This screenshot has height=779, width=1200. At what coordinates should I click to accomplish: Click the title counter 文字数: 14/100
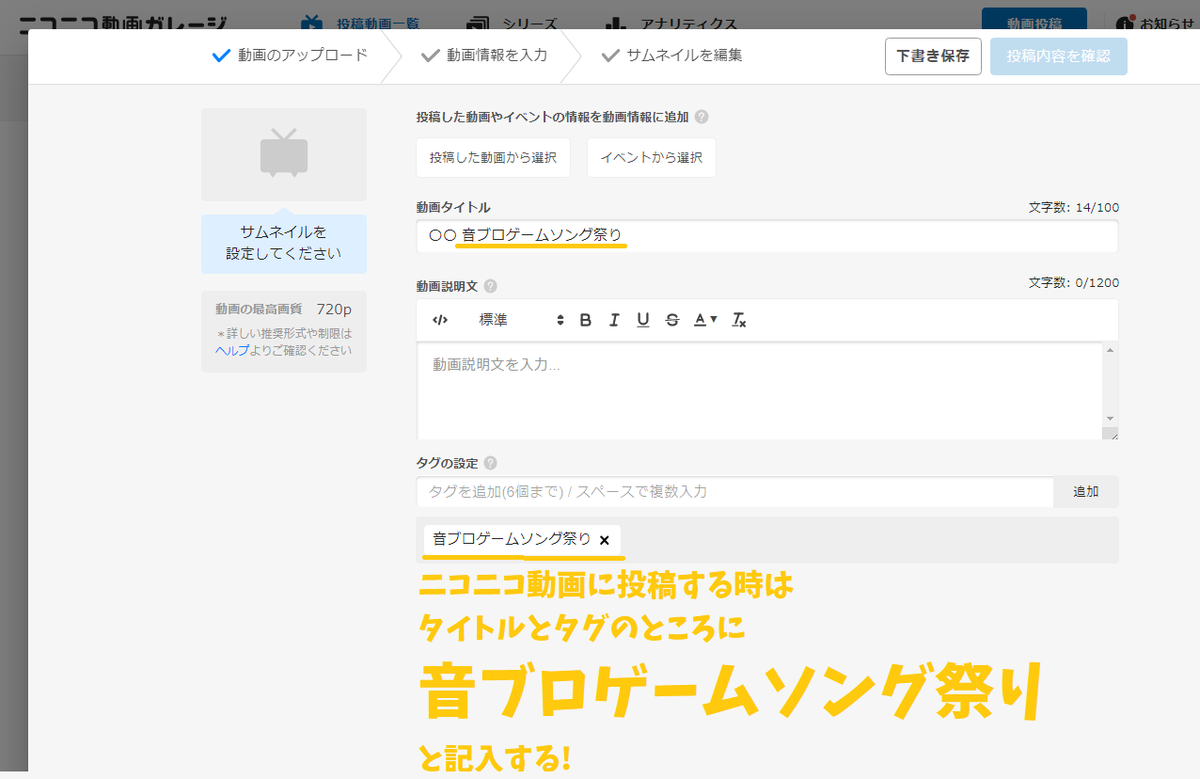(1073, 208)
